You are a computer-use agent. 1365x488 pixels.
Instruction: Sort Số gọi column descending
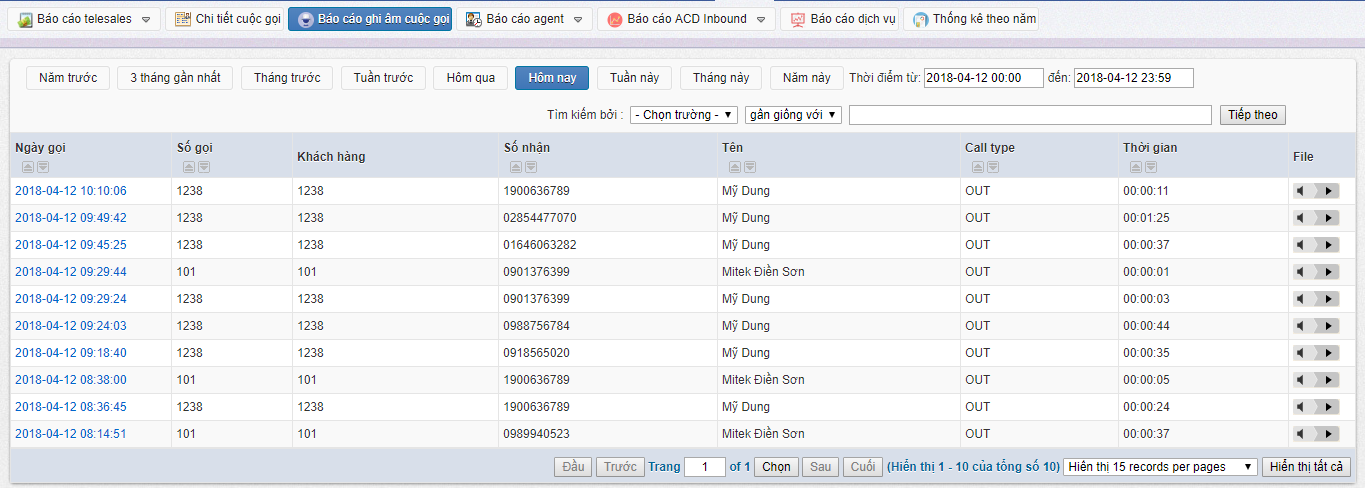(x=205, y=167)
